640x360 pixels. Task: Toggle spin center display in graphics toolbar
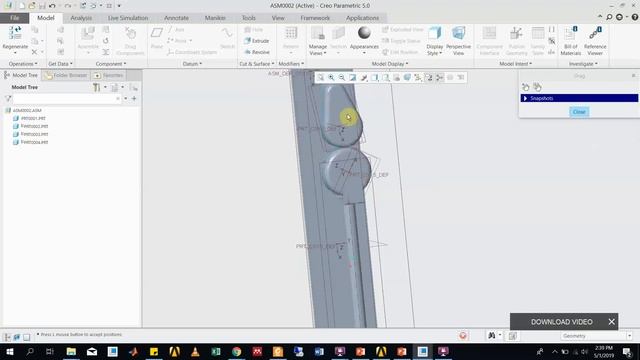(x=440, y=78)
